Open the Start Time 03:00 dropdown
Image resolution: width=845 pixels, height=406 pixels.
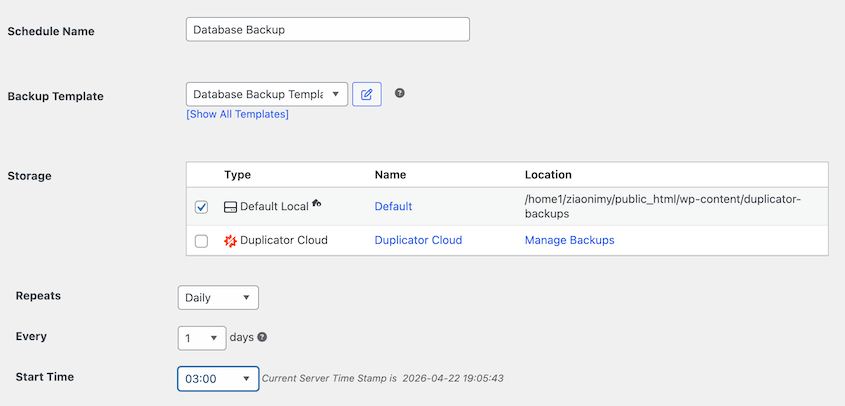218,379
